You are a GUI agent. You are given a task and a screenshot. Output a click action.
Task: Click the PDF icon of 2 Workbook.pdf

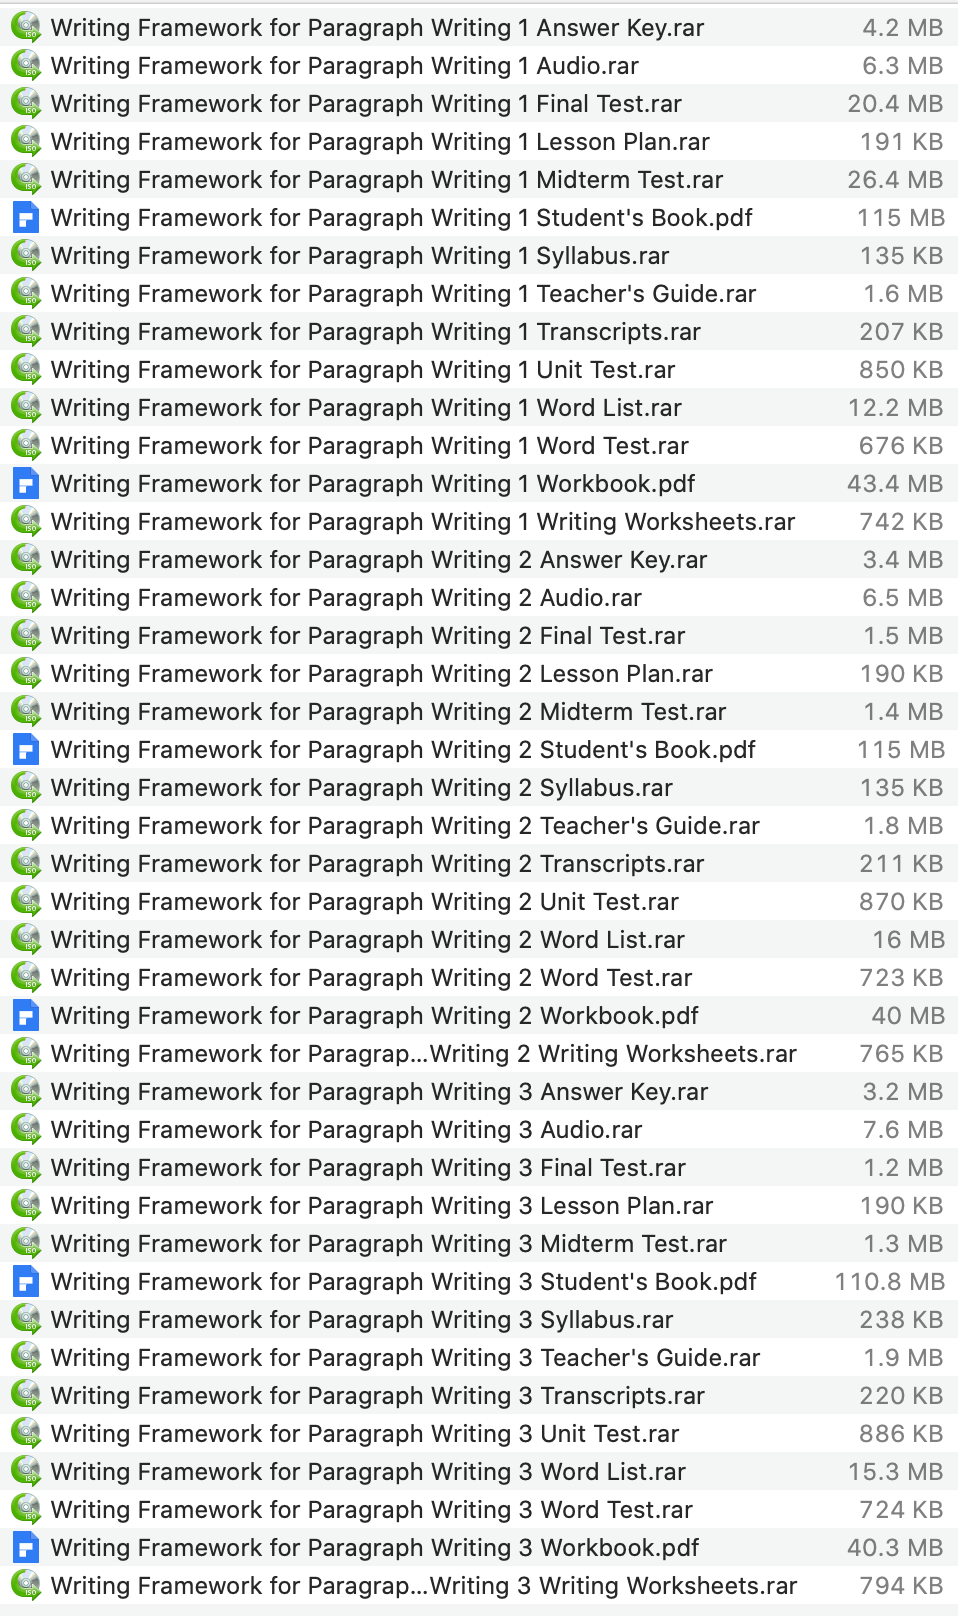[26, 1015]
